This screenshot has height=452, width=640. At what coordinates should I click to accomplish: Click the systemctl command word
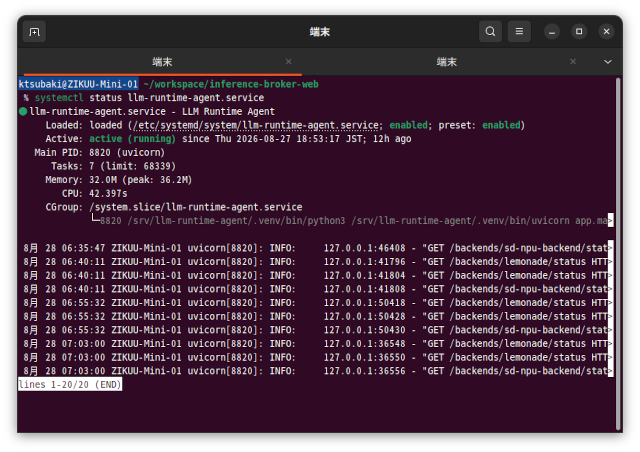click(x=59, y=98)
